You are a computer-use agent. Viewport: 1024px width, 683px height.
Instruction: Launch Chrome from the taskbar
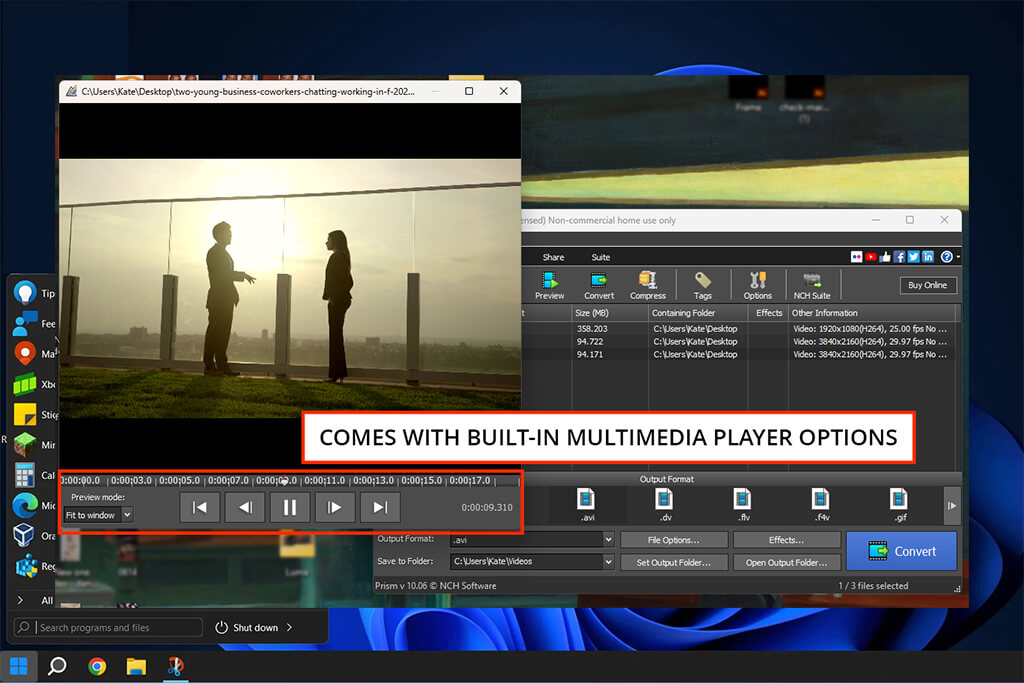pyautogui.click(x=97, y=666)
